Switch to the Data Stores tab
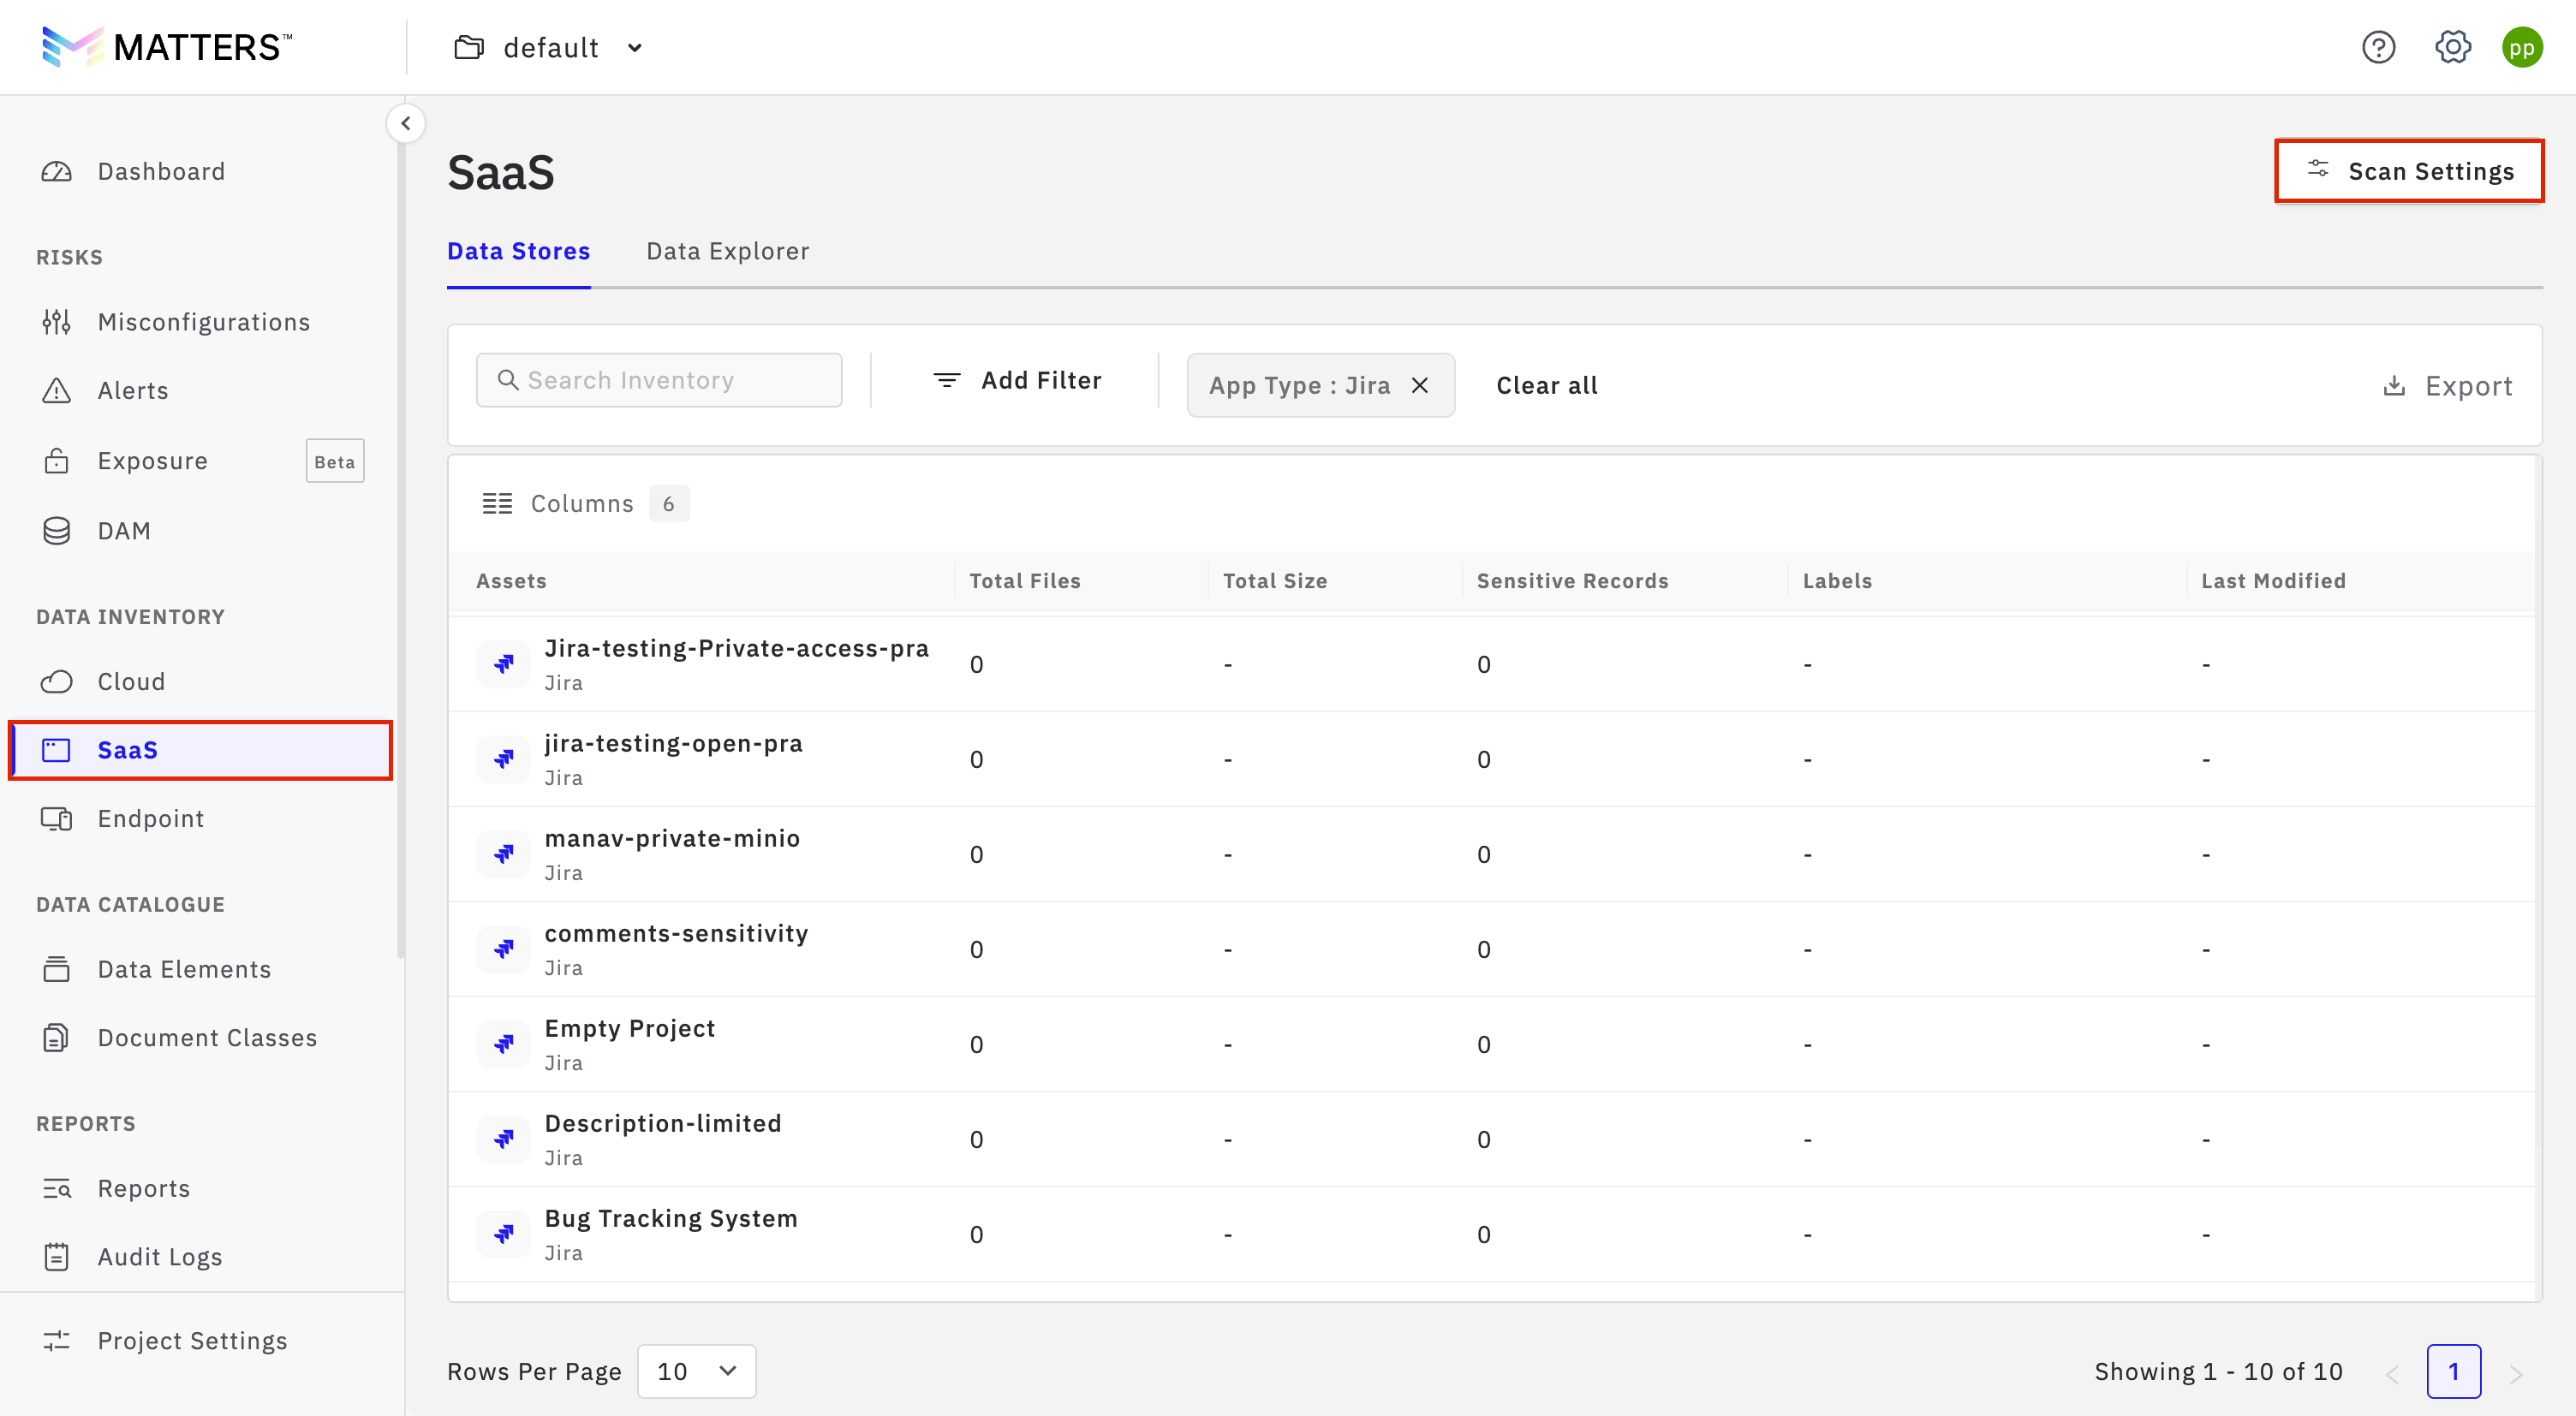 (x=518, y=251)
